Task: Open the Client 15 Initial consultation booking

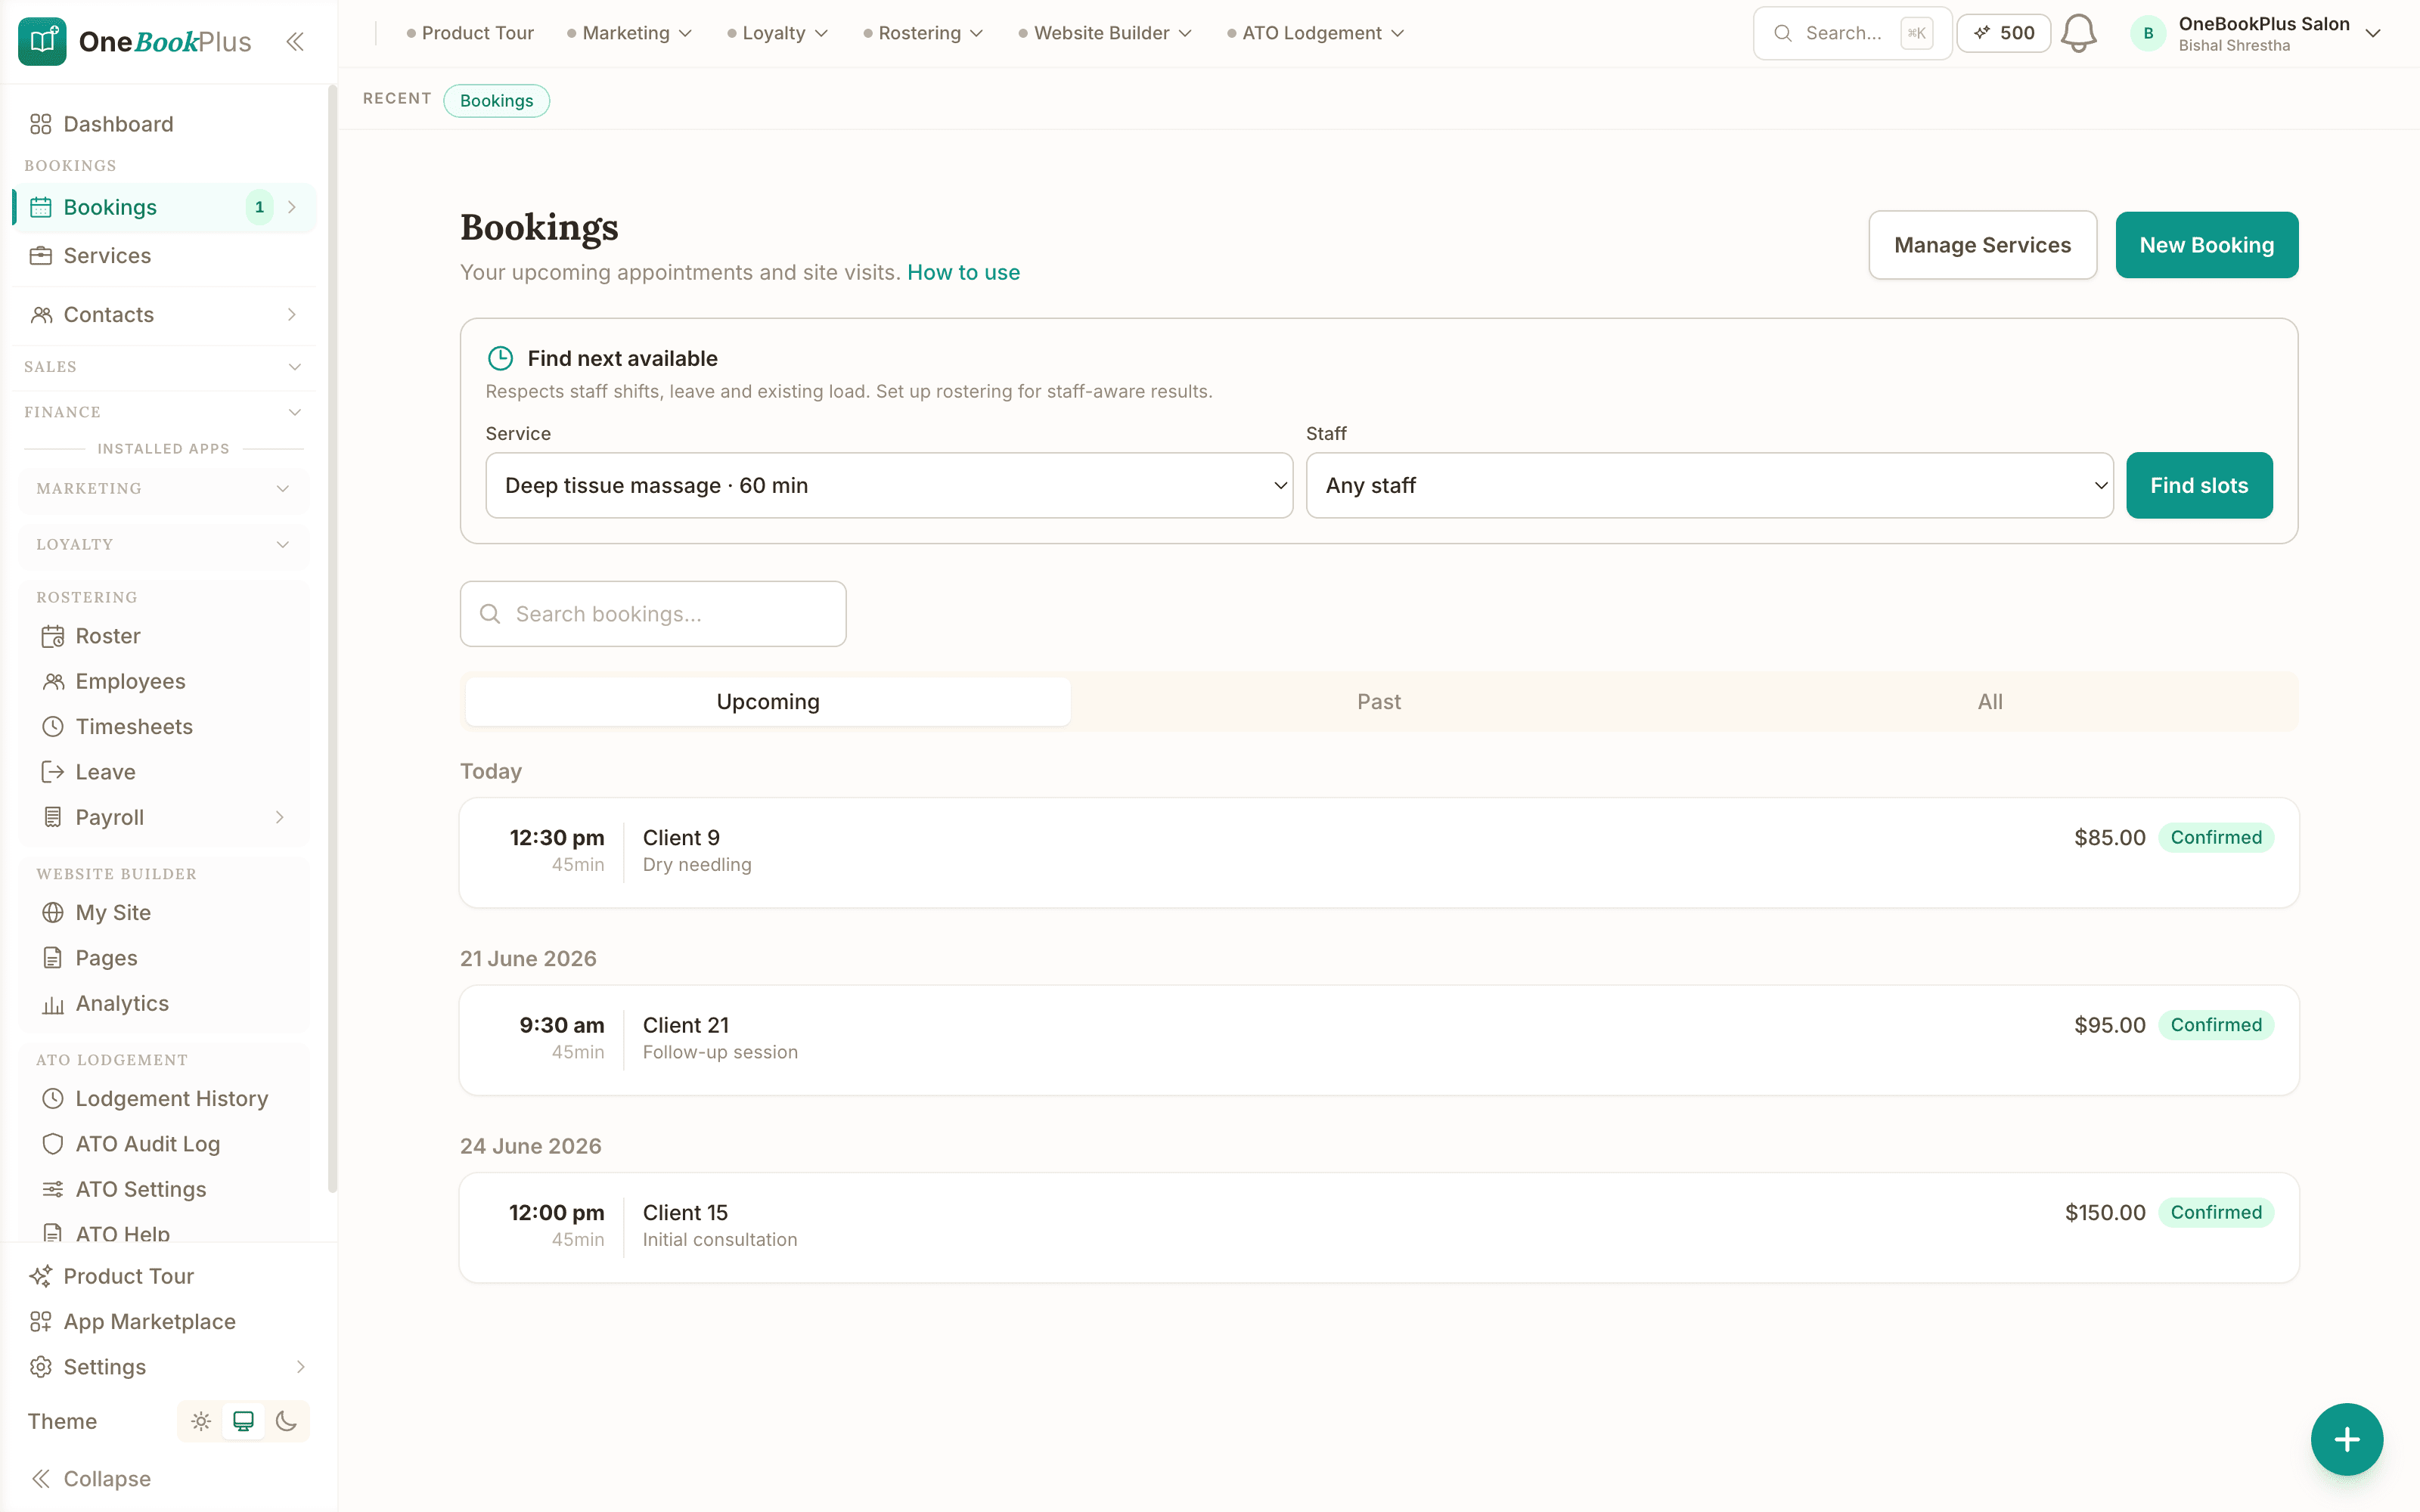Action: [x=1379, y=1227]
